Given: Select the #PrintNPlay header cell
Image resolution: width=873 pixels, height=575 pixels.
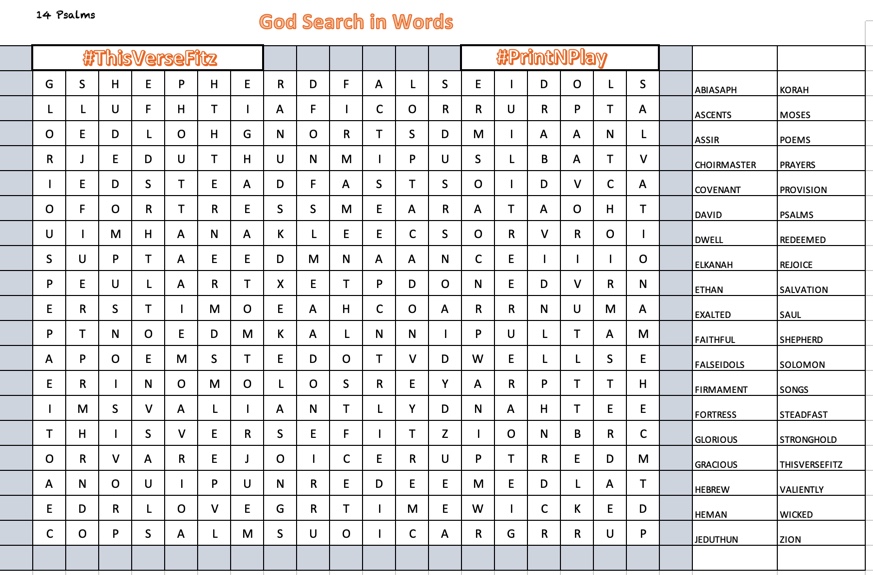Looking at the screenshot, I should (x=559, y=58).
